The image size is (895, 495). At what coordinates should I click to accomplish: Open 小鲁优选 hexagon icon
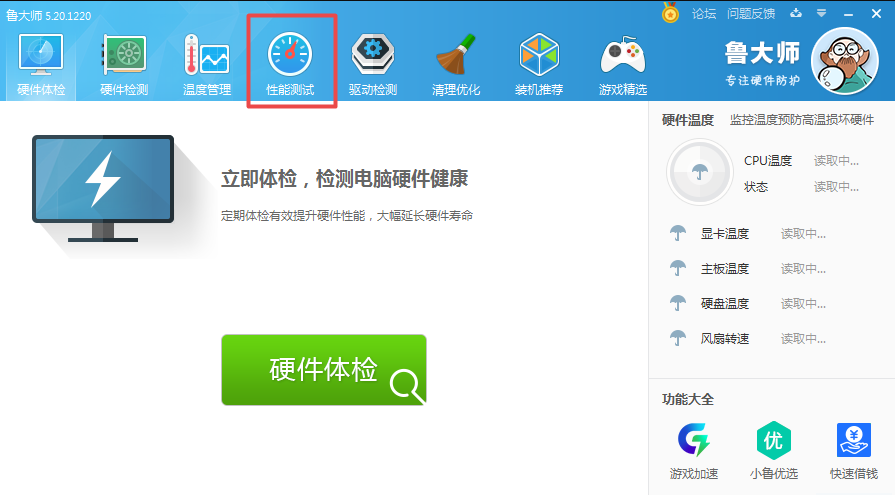tap(774, 440)
